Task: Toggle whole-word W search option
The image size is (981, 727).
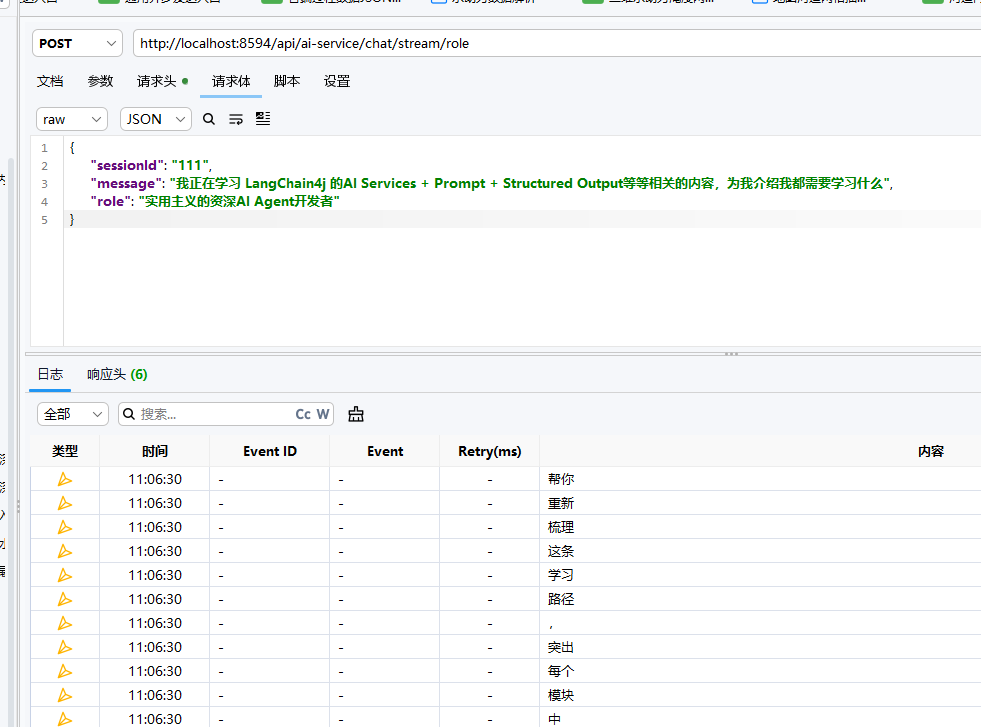Action: [323, 414]
